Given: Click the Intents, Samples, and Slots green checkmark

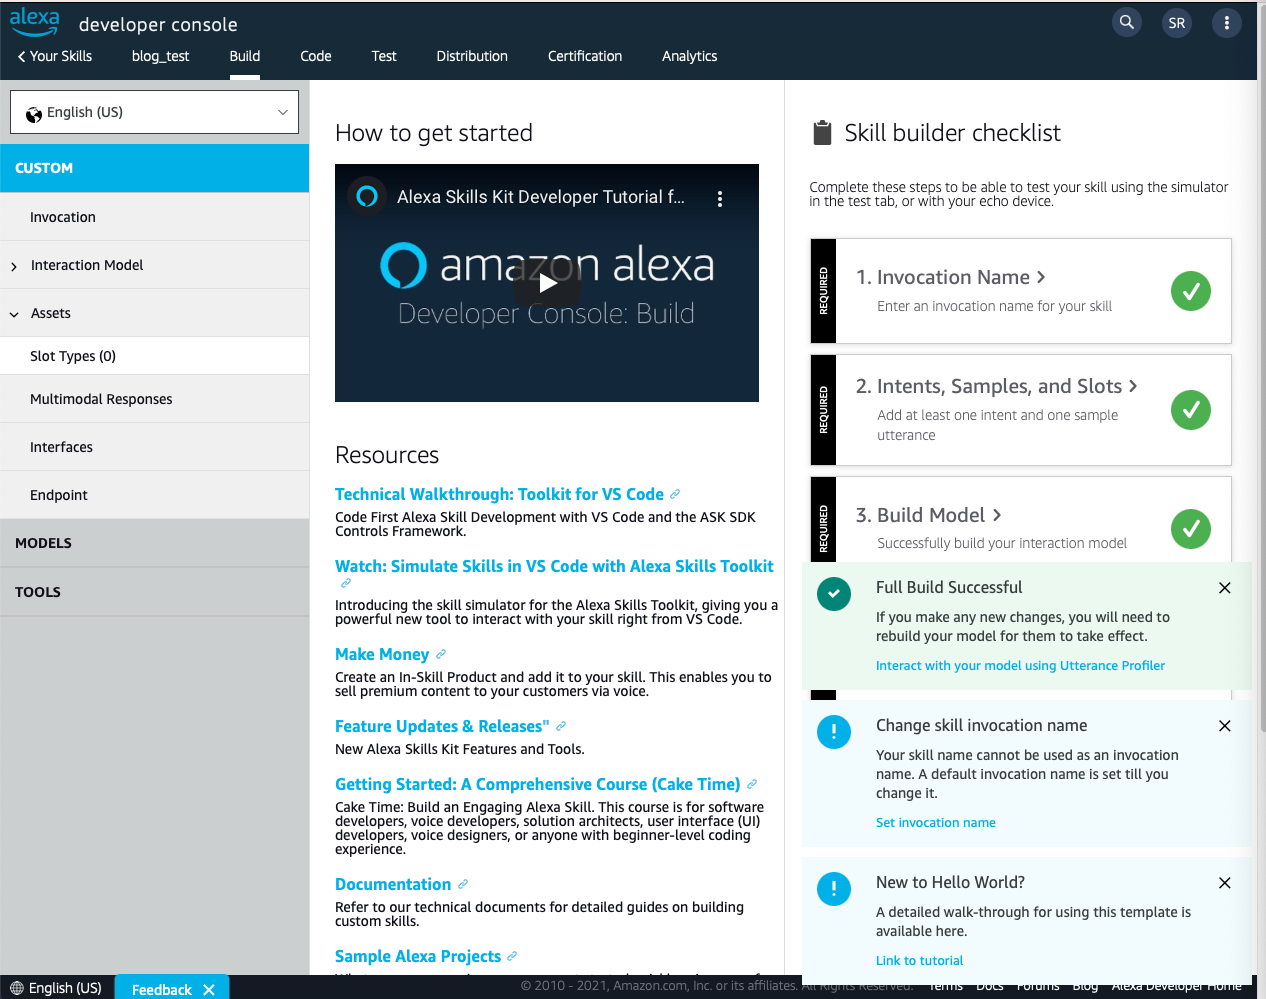Looking at the screenshot, I should coord(1191,410).
